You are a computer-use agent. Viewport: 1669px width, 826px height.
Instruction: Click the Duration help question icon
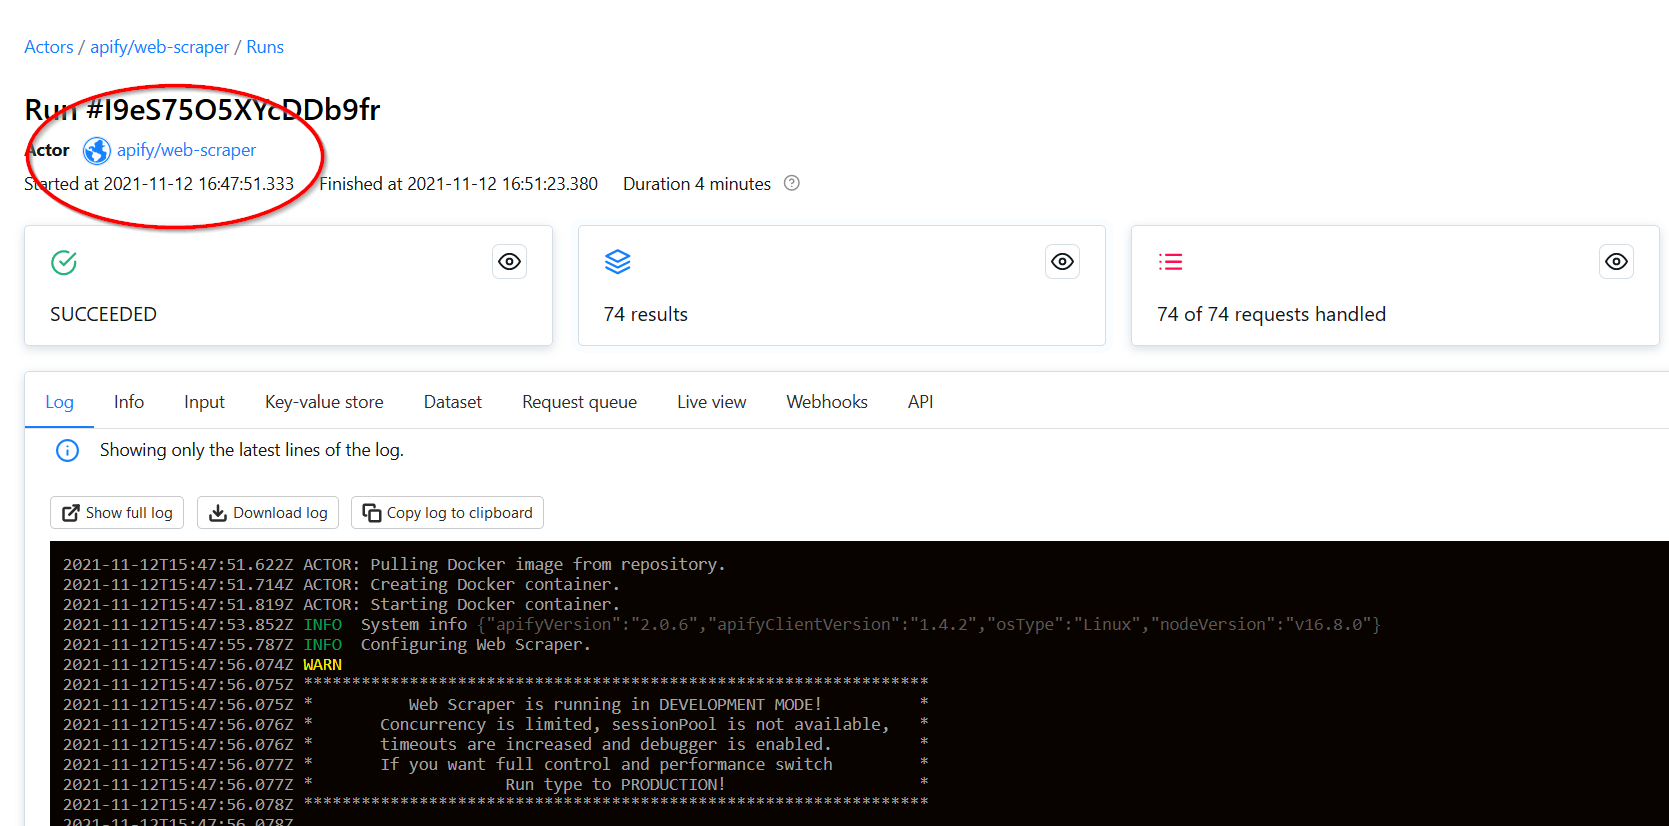click(792, 183)
